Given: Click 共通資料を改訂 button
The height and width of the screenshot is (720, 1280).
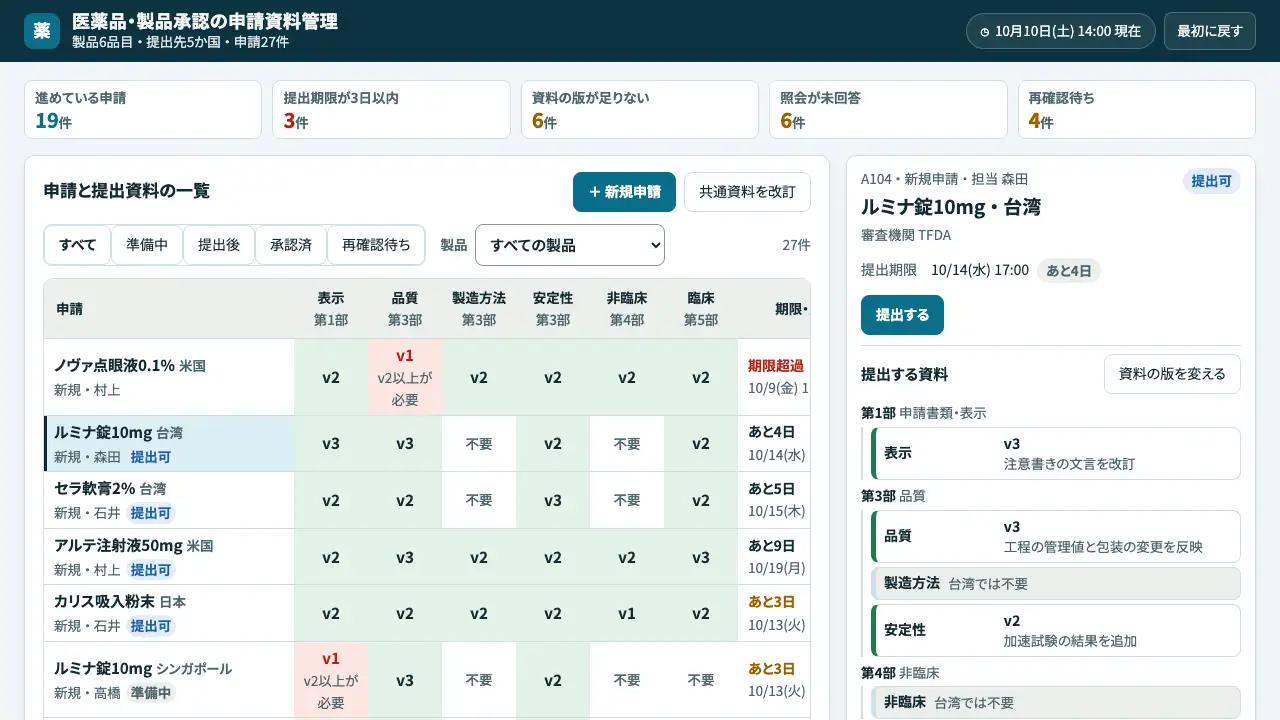Looking at the screenshot, I should click(x=747, y=192).
